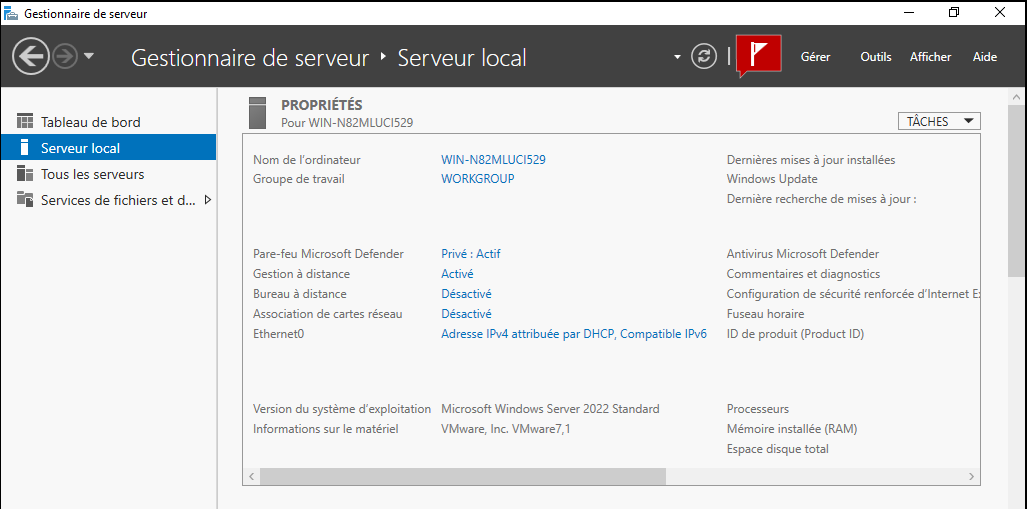Screen dimensions: 1027x509
Task: Click Désactivé for Bureau à distance
Action: (x=466, y=293)
